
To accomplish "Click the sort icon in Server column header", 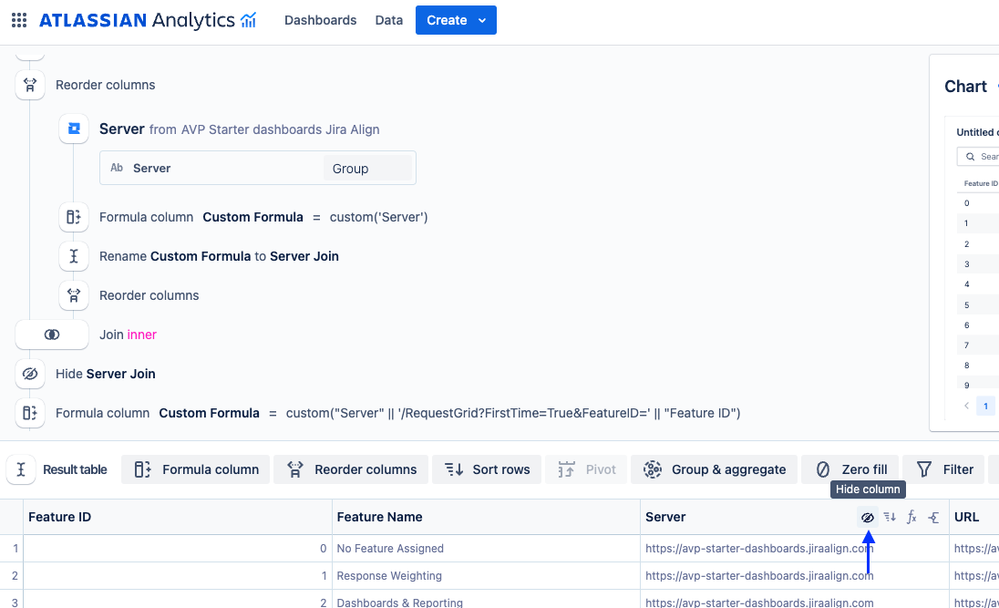I will coord(889,517).
